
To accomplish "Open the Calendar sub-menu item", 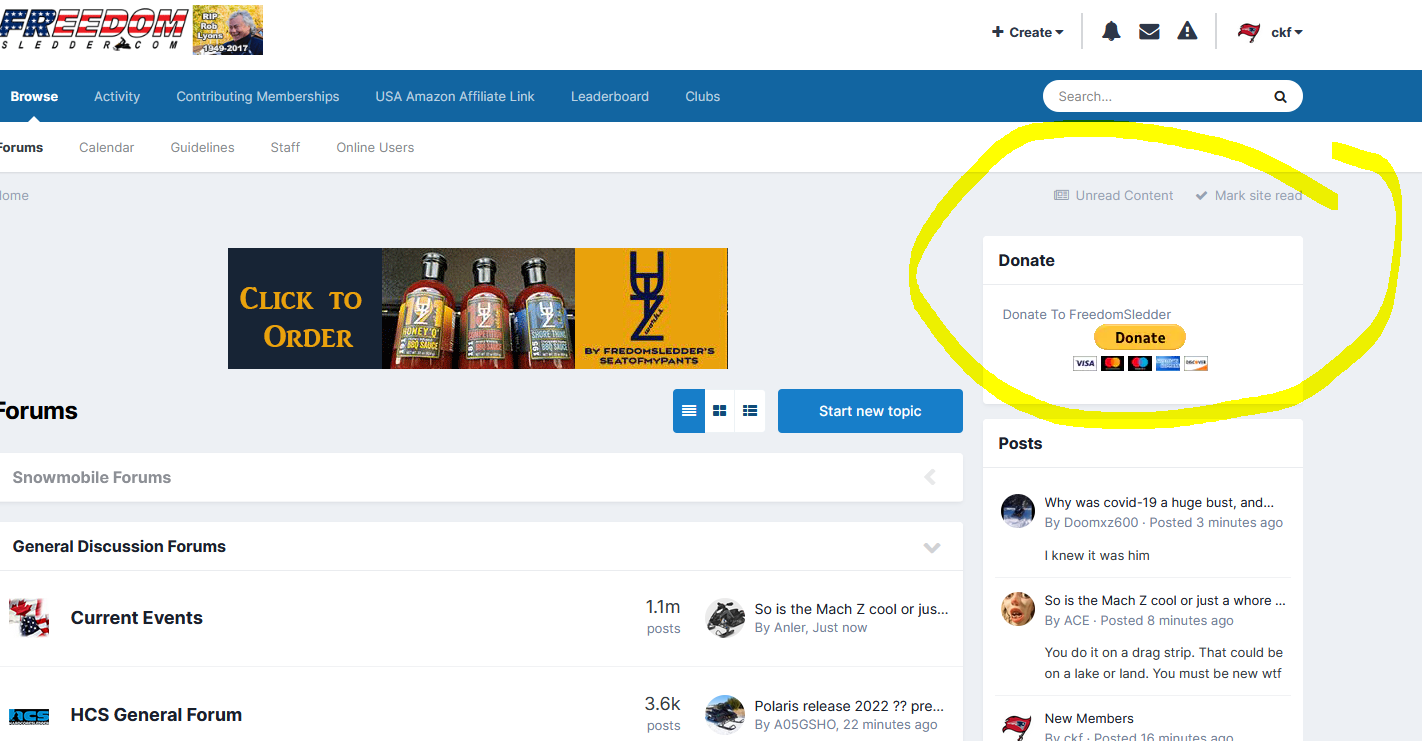I will (107, 147).
